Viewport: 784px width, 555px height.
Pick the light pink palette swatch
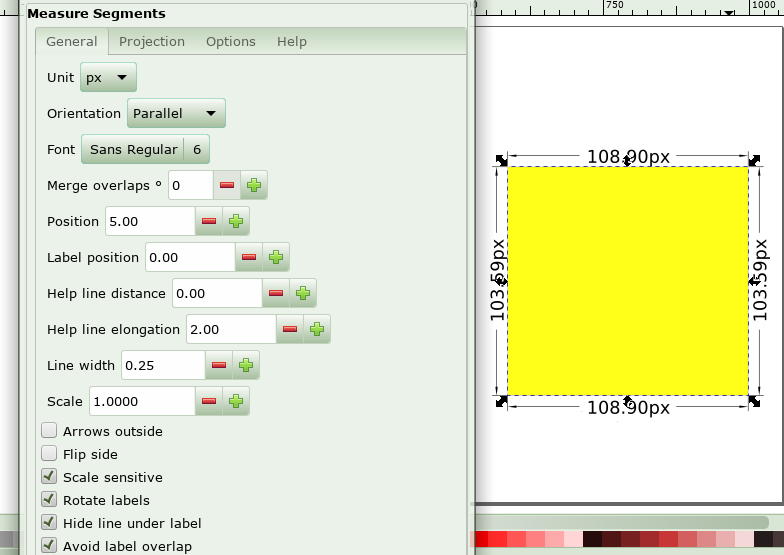(x=574, y=539)
